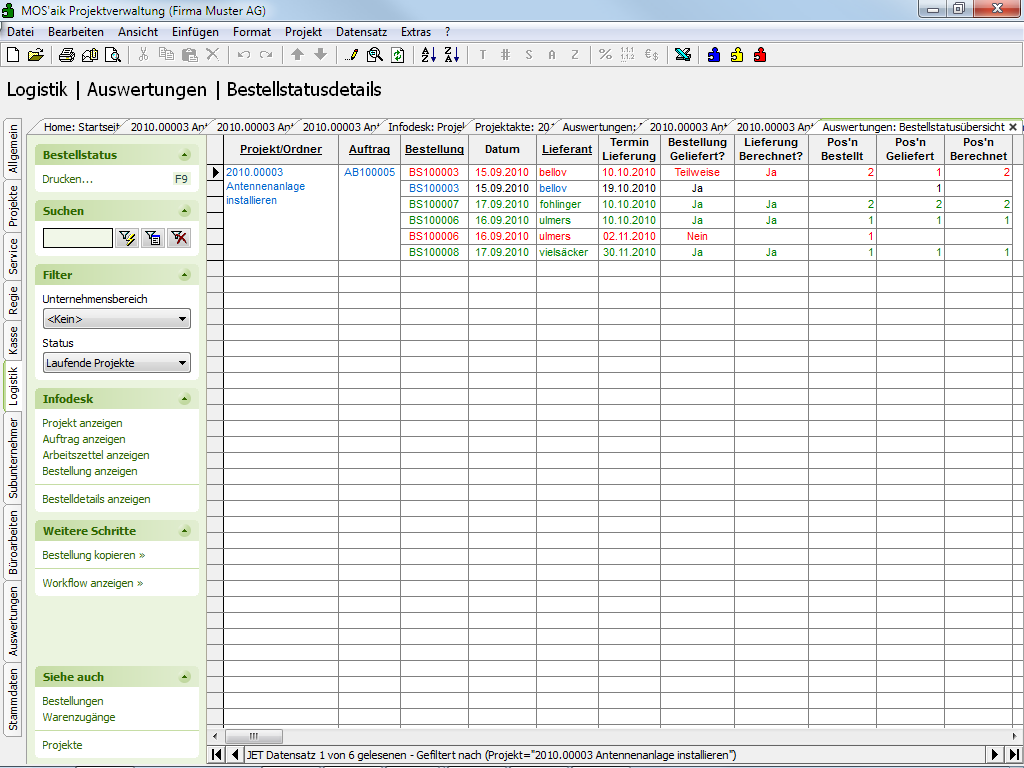Click the euro dollar currency icon
The width and height of the screenshot is (1024, 768).
pyautogui.click(x=651, y=56)
